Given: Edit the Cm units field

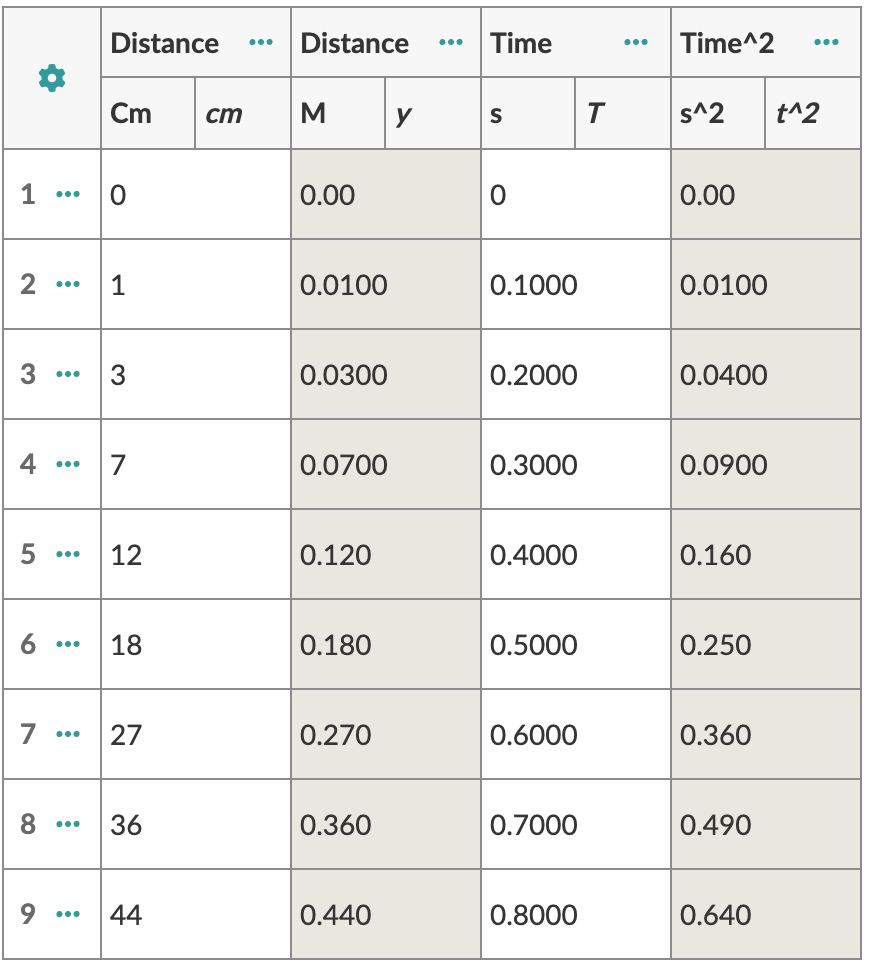Looking at the screenshot, I should 147,114.
